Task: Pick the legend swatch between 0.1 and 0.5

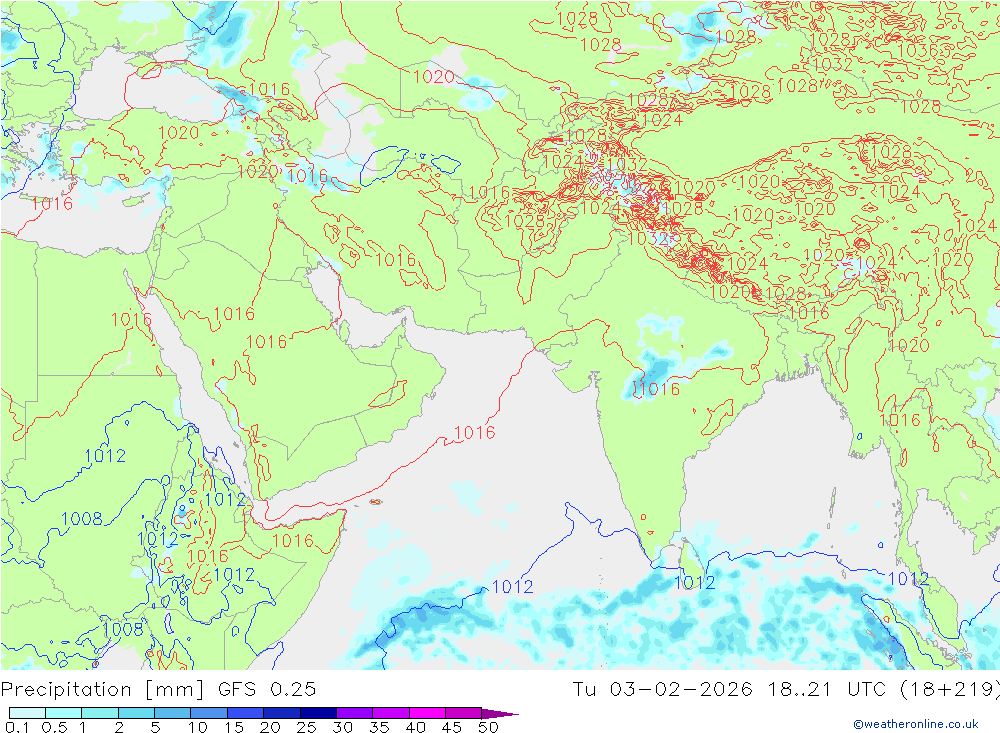Action: click(x=27, y=713)
